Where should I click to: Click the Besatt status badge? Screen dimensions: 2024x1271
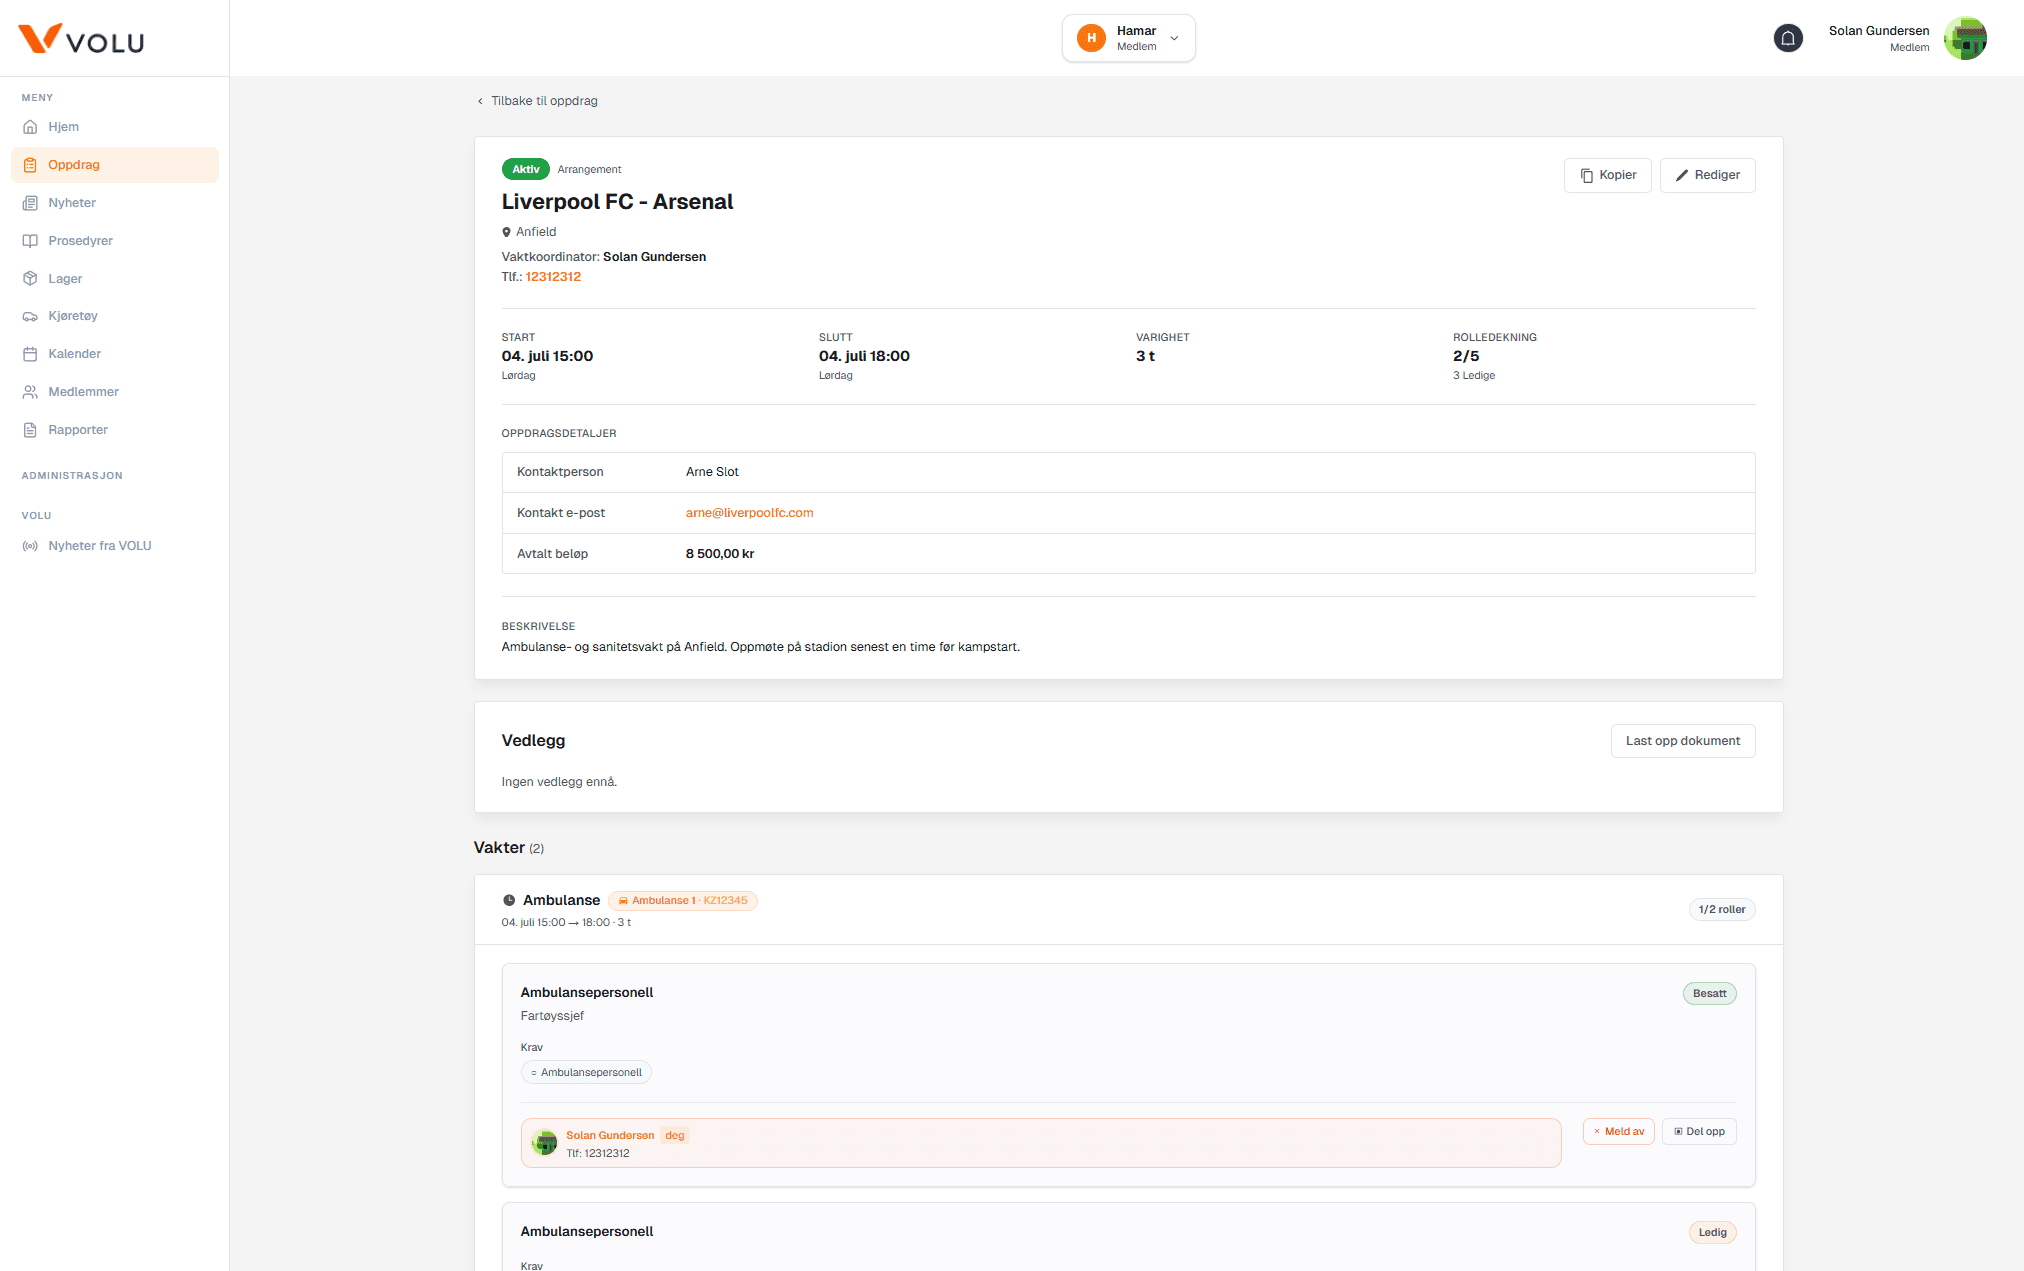click(x=1710, y=994)
